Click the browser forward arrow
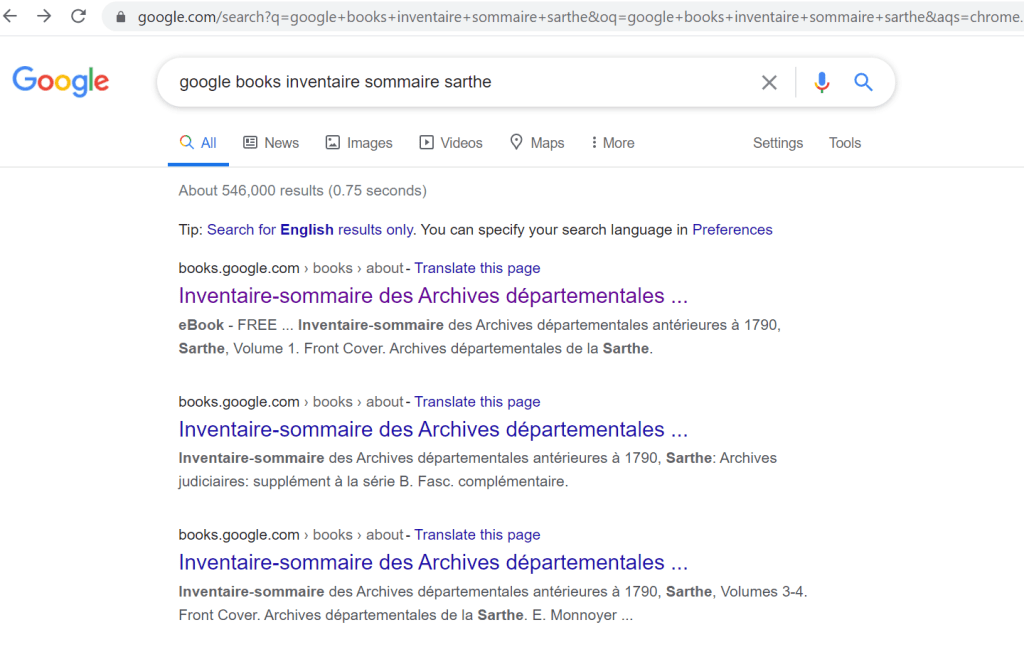The height and width of the screenshot is (657, 1024). click(x=44, y=16)
